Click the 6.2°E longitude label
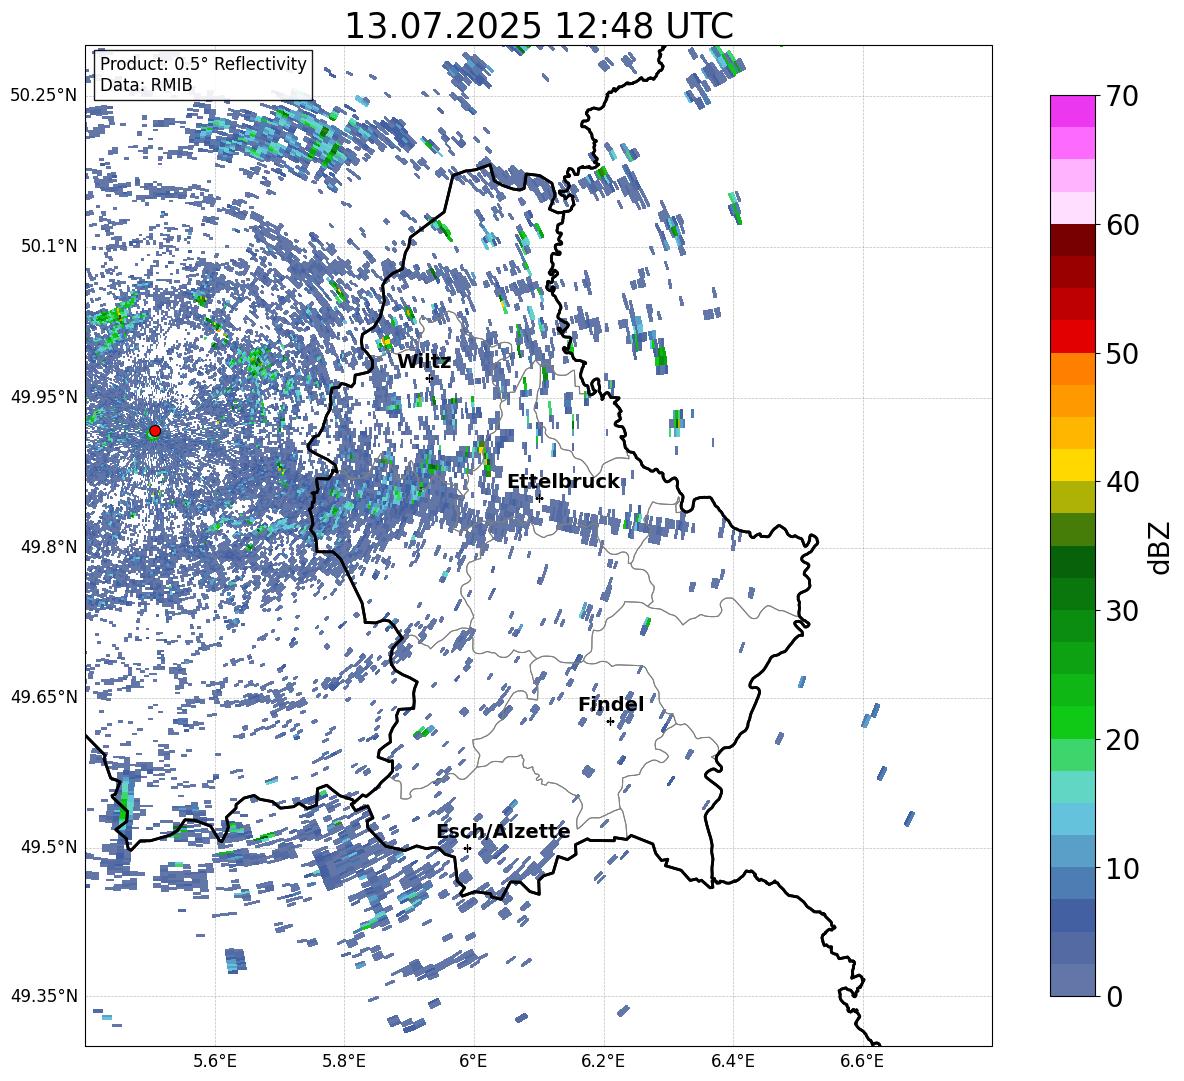This screenshot has width=1184, height=1081. point(603,1061)
